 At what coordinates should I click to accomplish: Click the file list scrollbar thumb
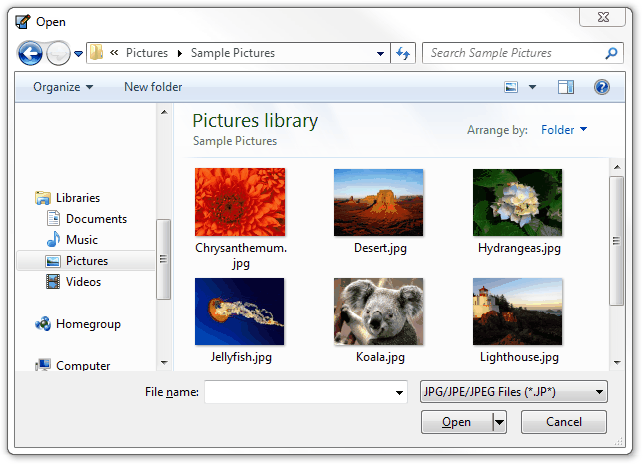pyautogui.click(x=616, y=241)
